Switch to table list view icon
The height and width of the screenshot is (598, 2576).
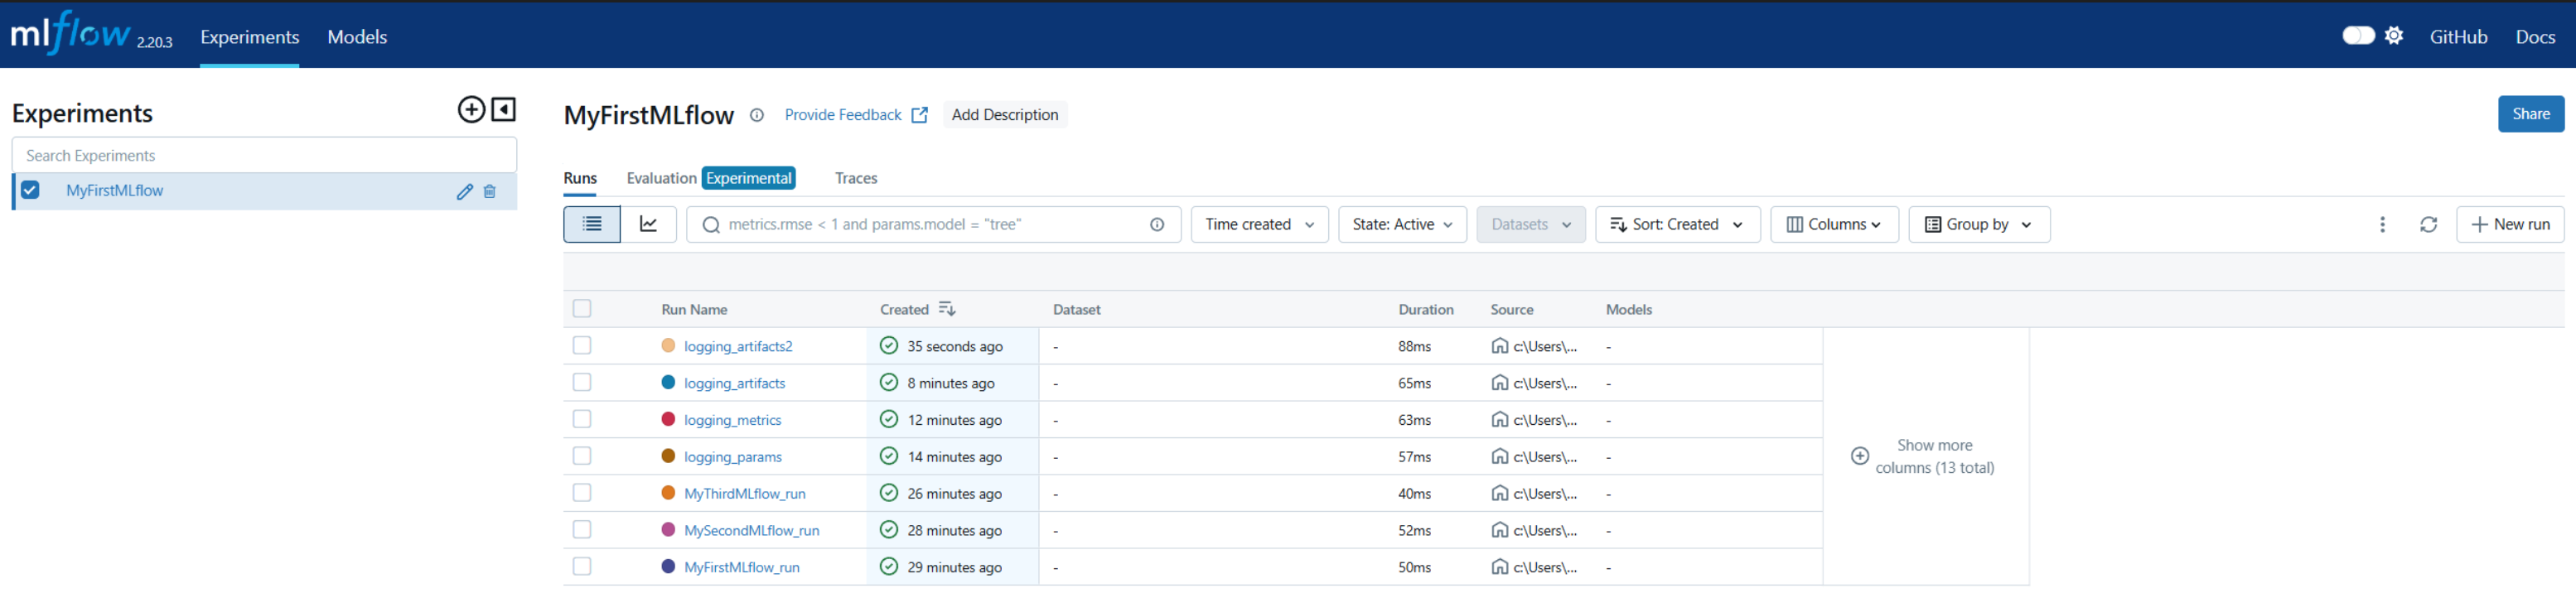tap(592, 225)
